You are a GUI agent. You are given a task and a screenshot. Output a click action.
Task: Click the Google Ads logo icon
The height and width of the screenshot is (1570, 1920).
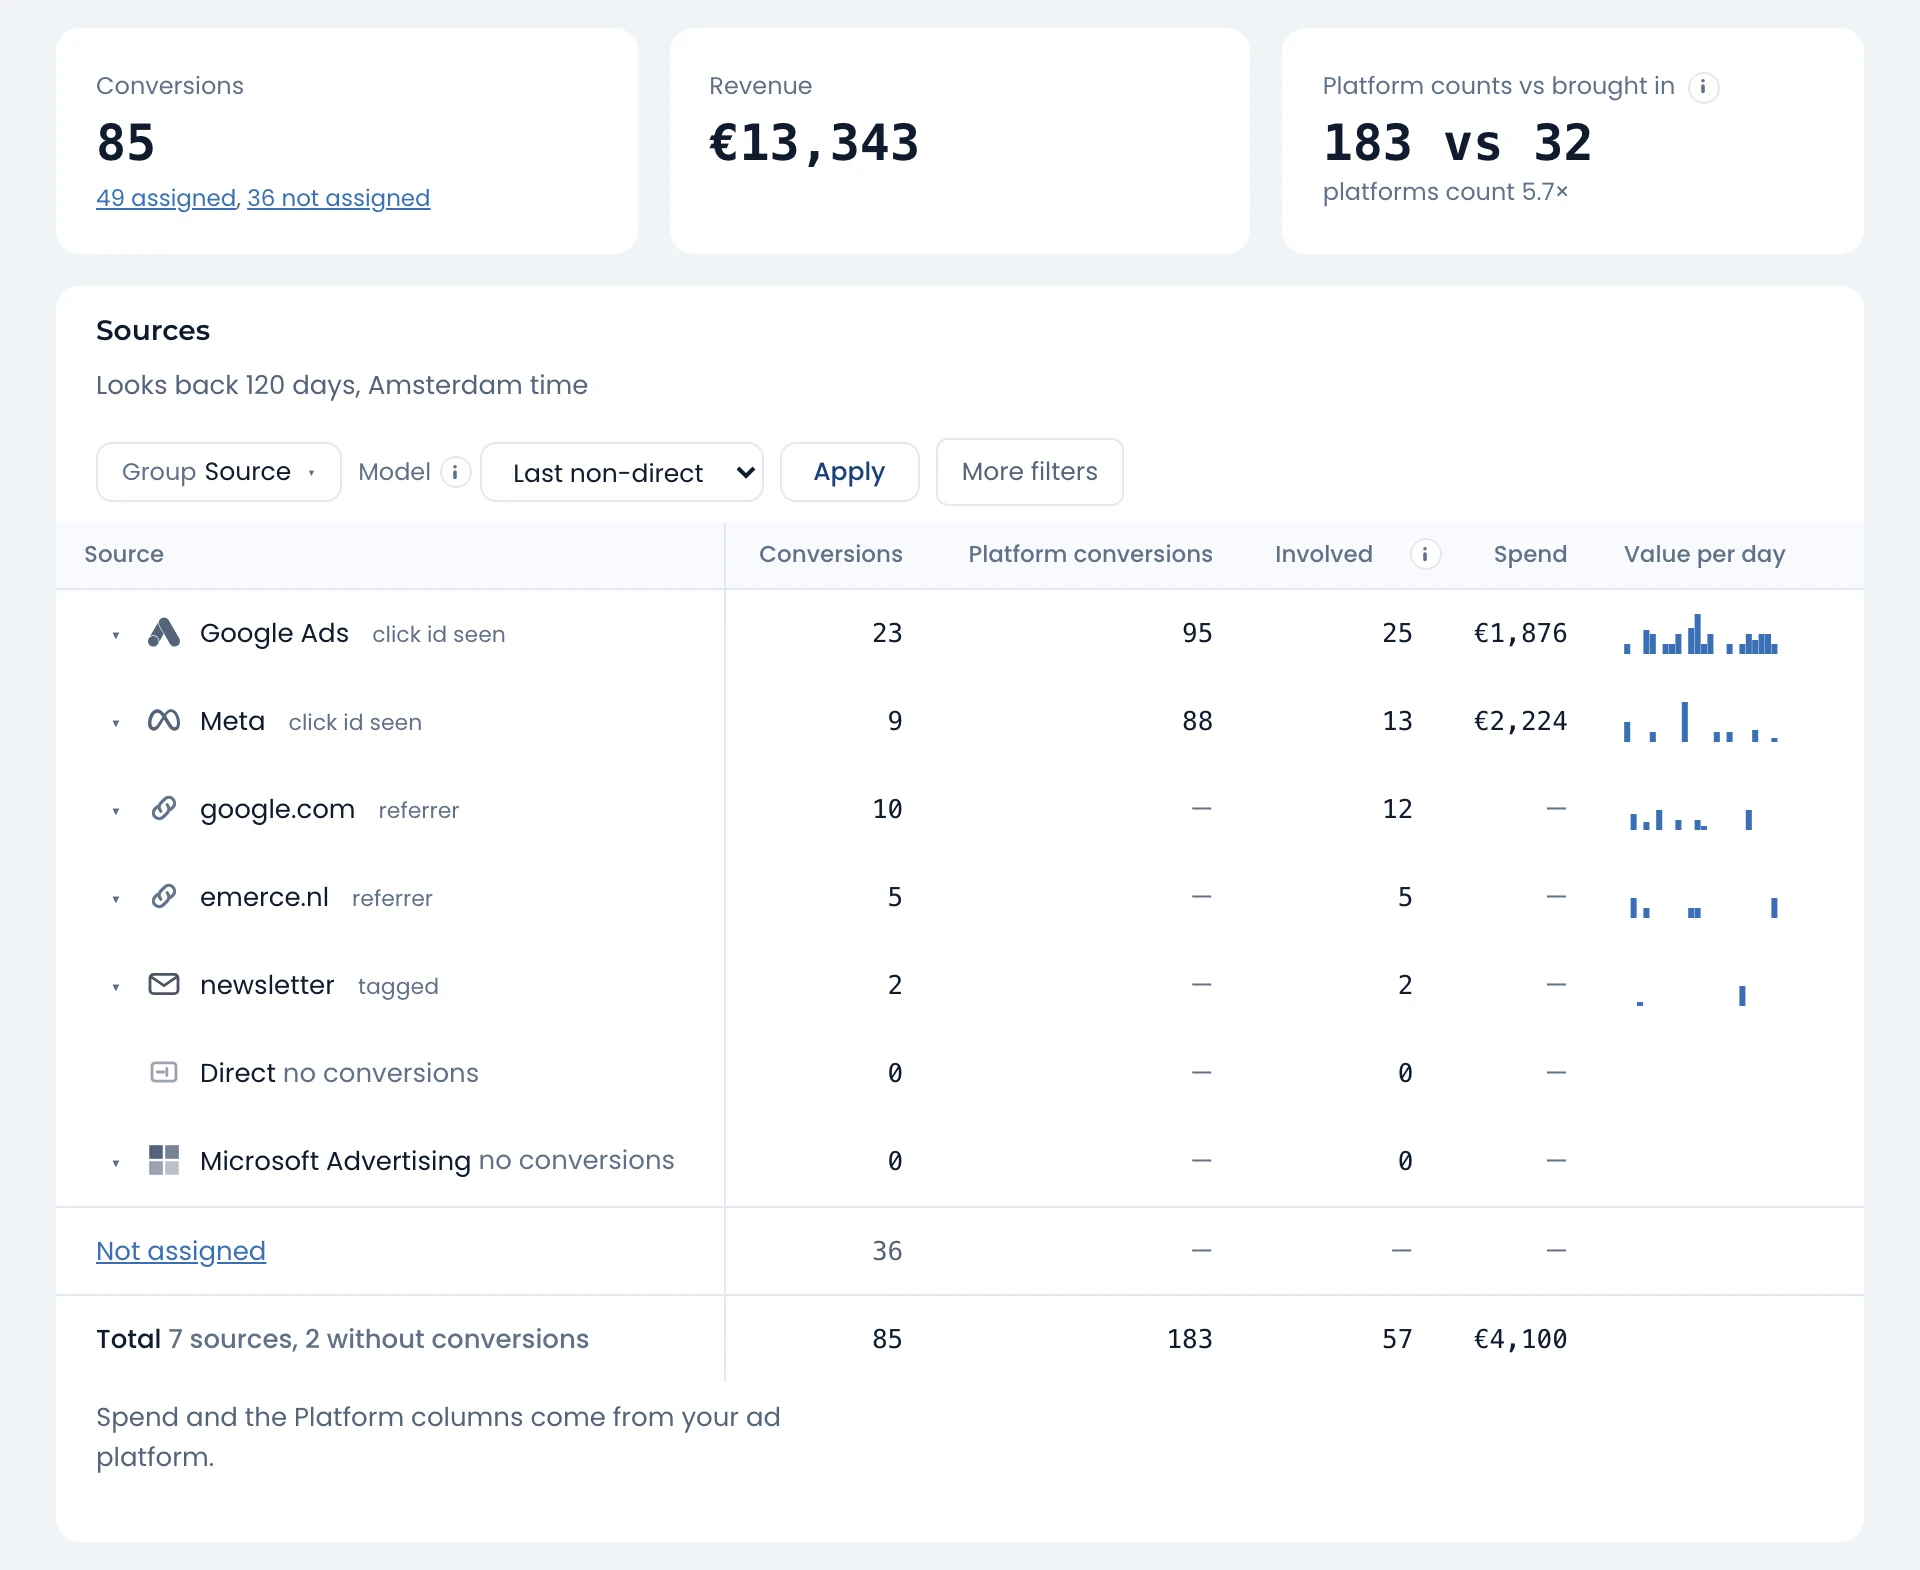click(x=164, y=633)
